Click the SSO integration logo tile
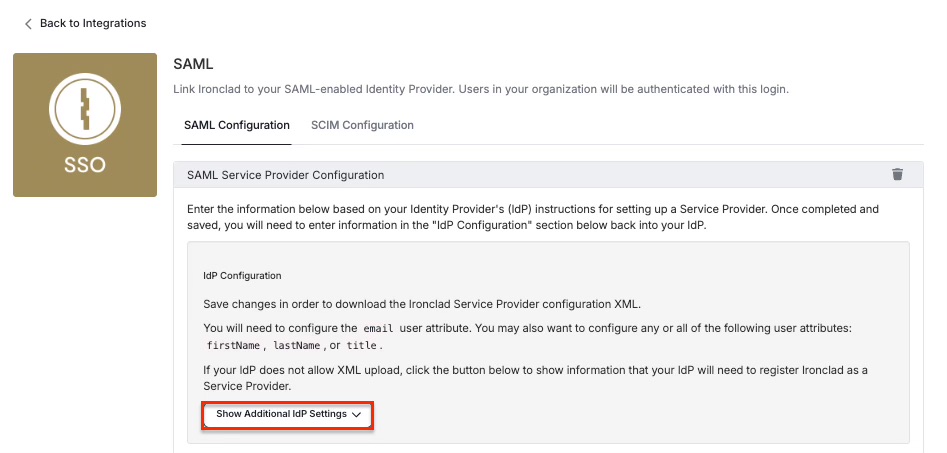 point(85,125)
